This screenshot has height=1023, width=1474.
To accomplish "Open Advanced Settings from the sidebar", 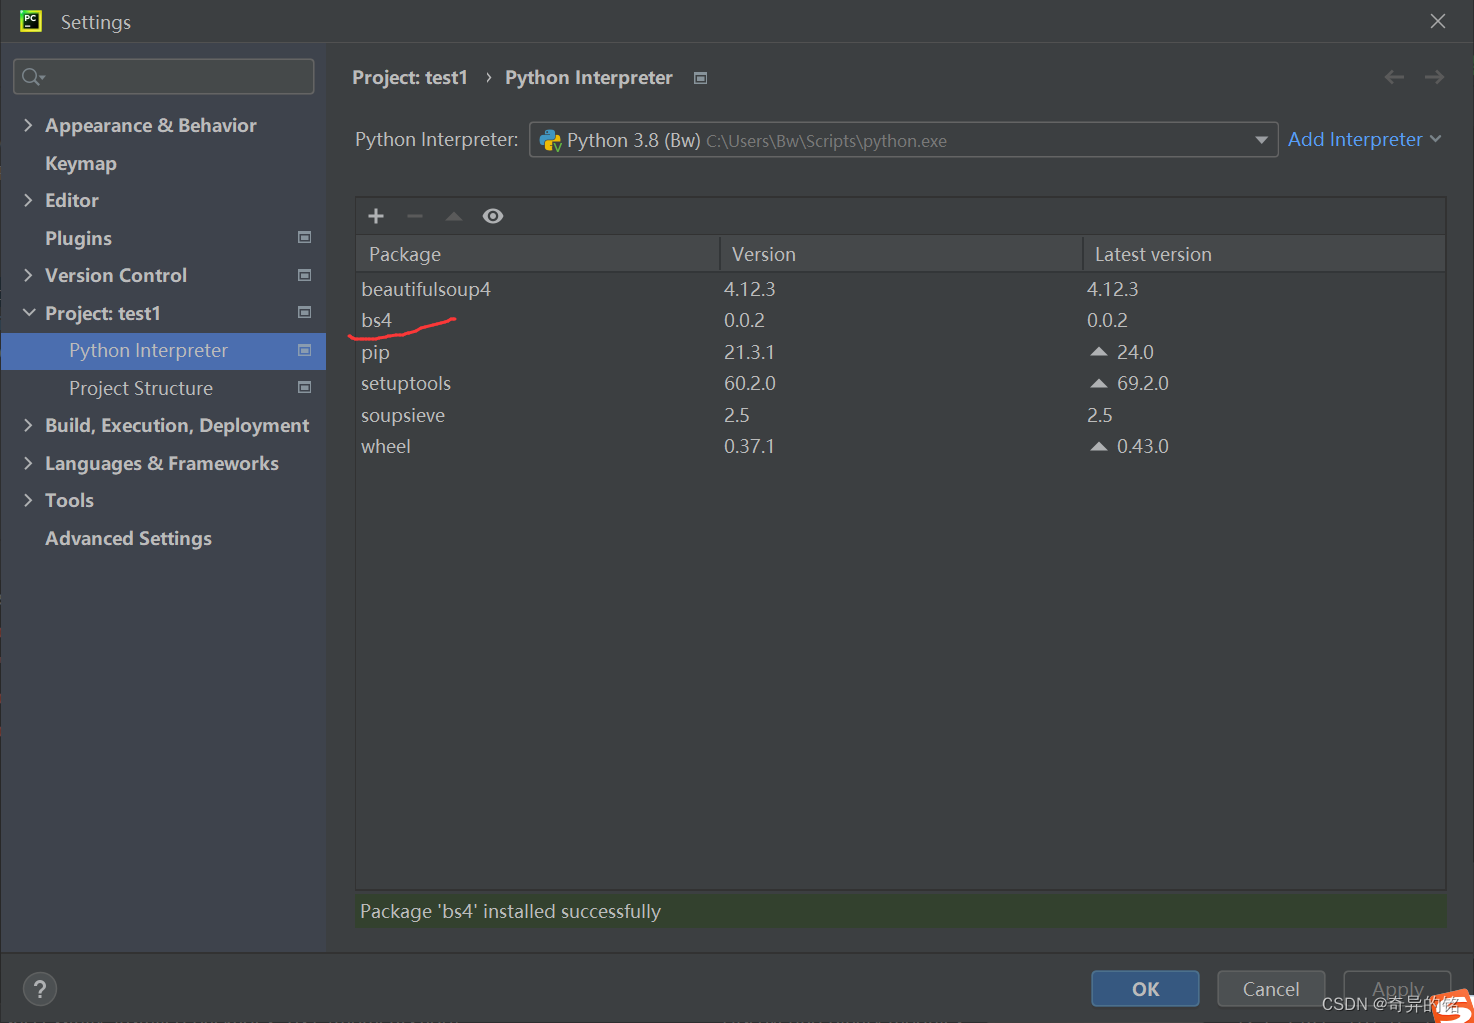I will [x=128, y=538].
